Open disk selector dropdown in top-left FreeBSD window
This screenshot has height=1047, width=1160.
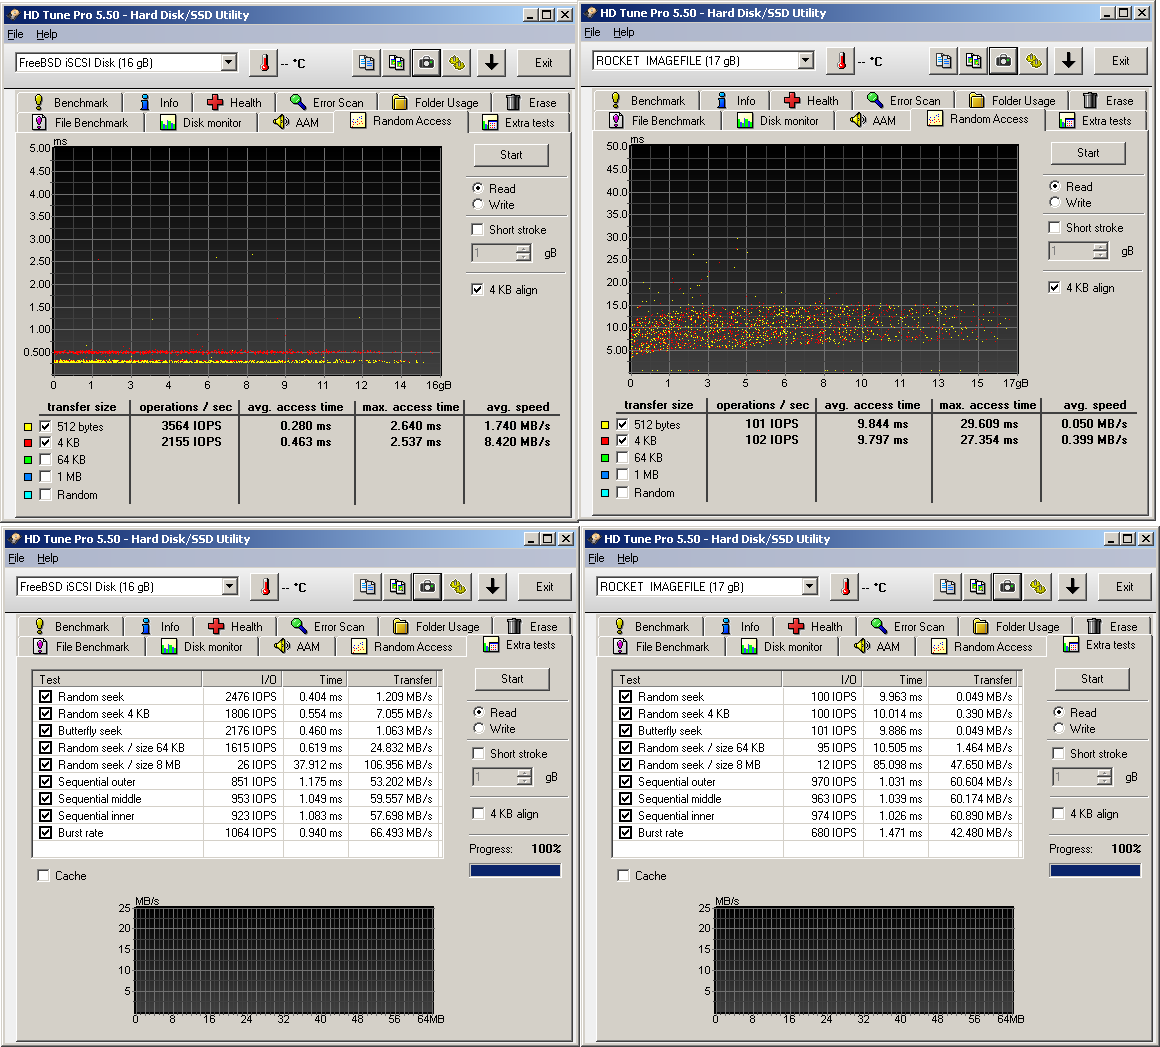click(x=229, y=62)
